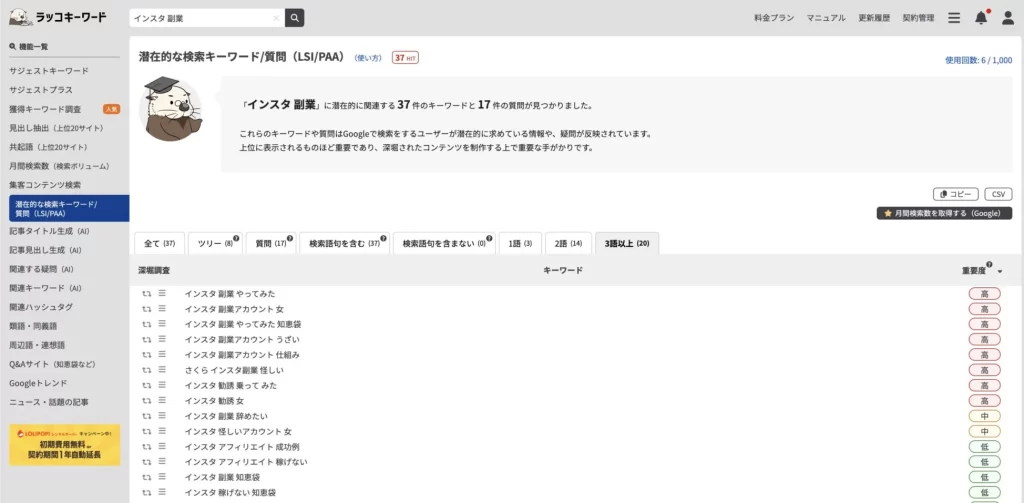Click the ラッコキーワード logo
The image size is (1024, 503).
click(58, 17)
